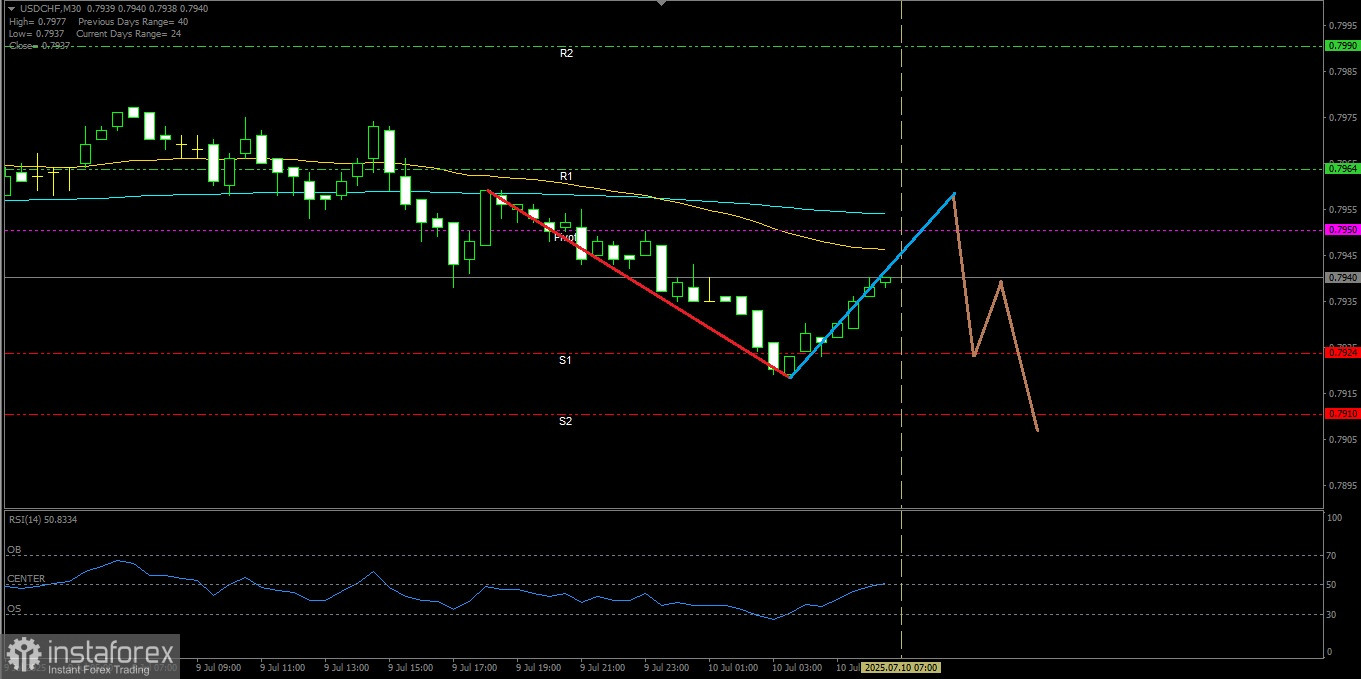1361x679 pixels.
Task: Click the highlighted 2025.07.10 07:00 time label
Action: click(x=902, y=667)
